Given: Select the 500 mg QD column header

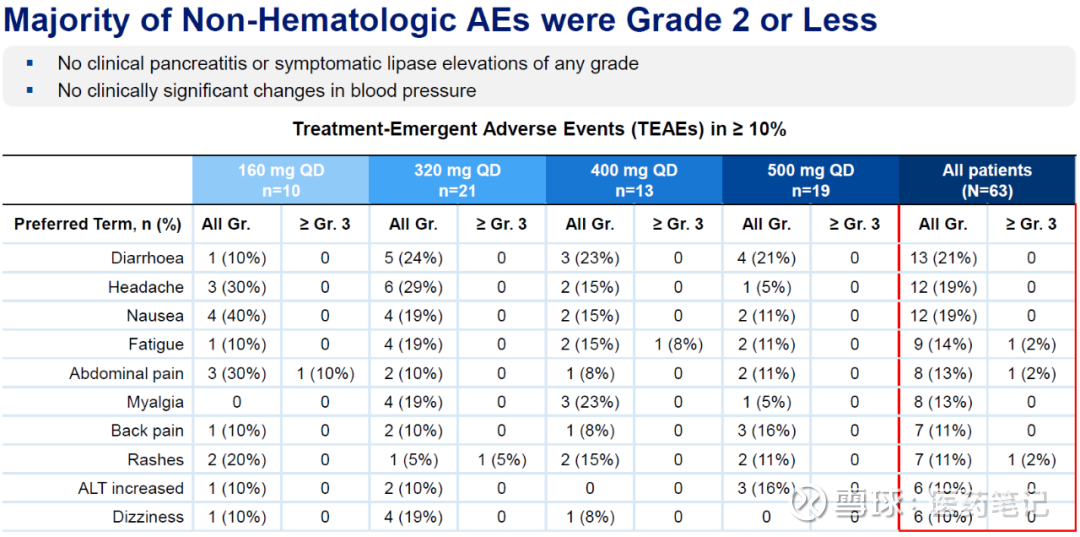Looking at the screenshot, I should [x=811, y=180].
